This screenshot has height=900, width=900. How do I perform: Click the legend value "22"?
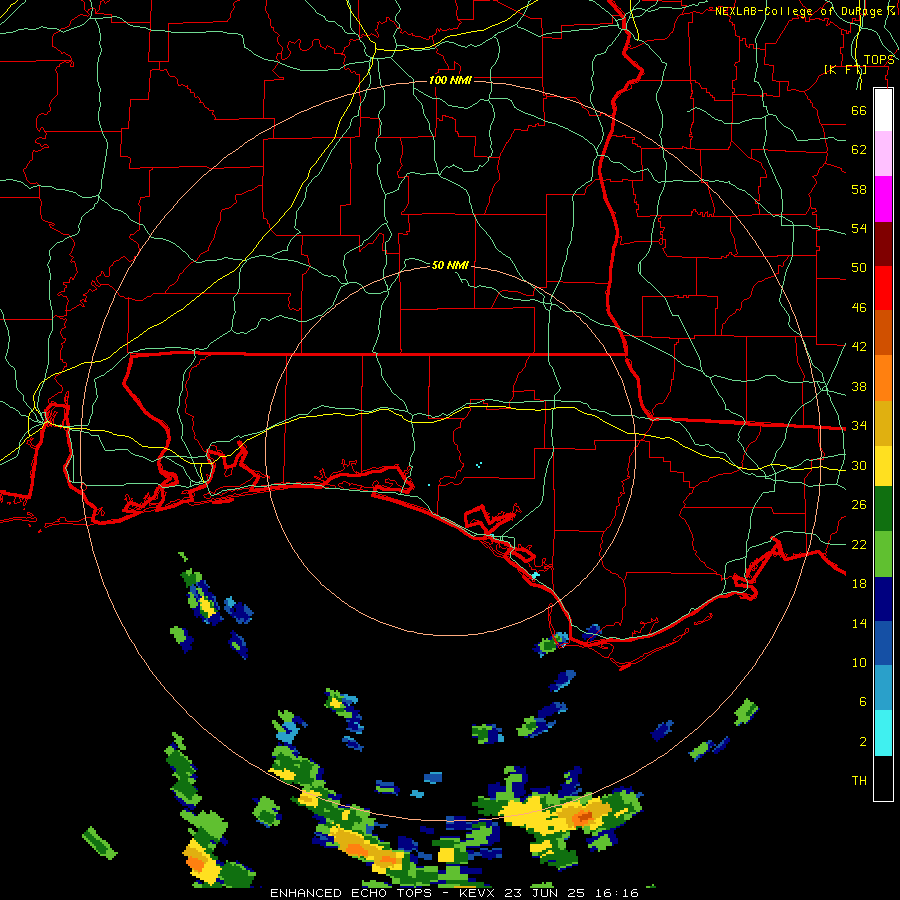[859, 544]
